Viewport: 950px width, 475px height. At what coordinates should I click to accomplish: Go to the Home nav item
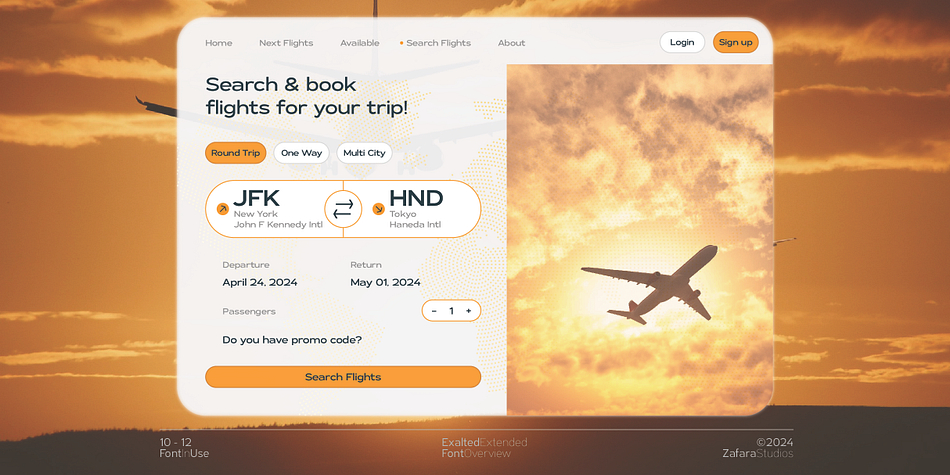click(219, 43)
